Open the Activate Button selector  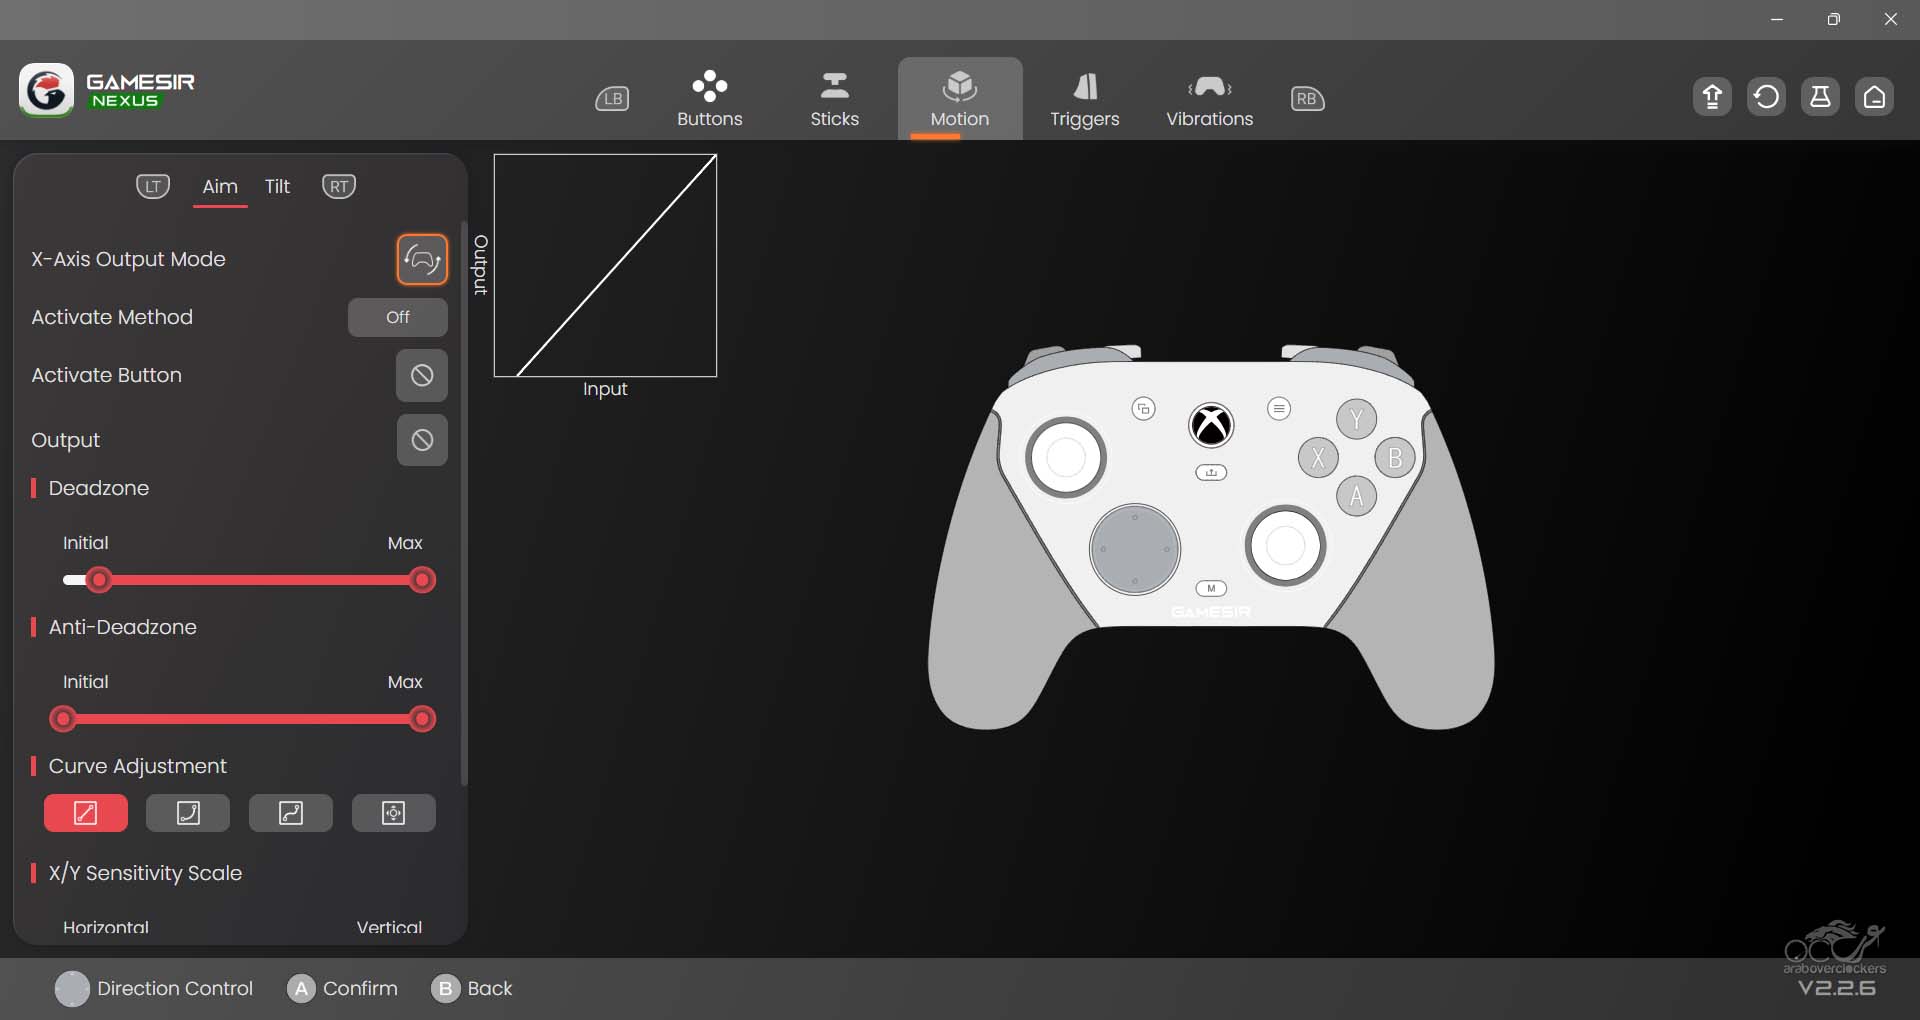tap(422, 375)
